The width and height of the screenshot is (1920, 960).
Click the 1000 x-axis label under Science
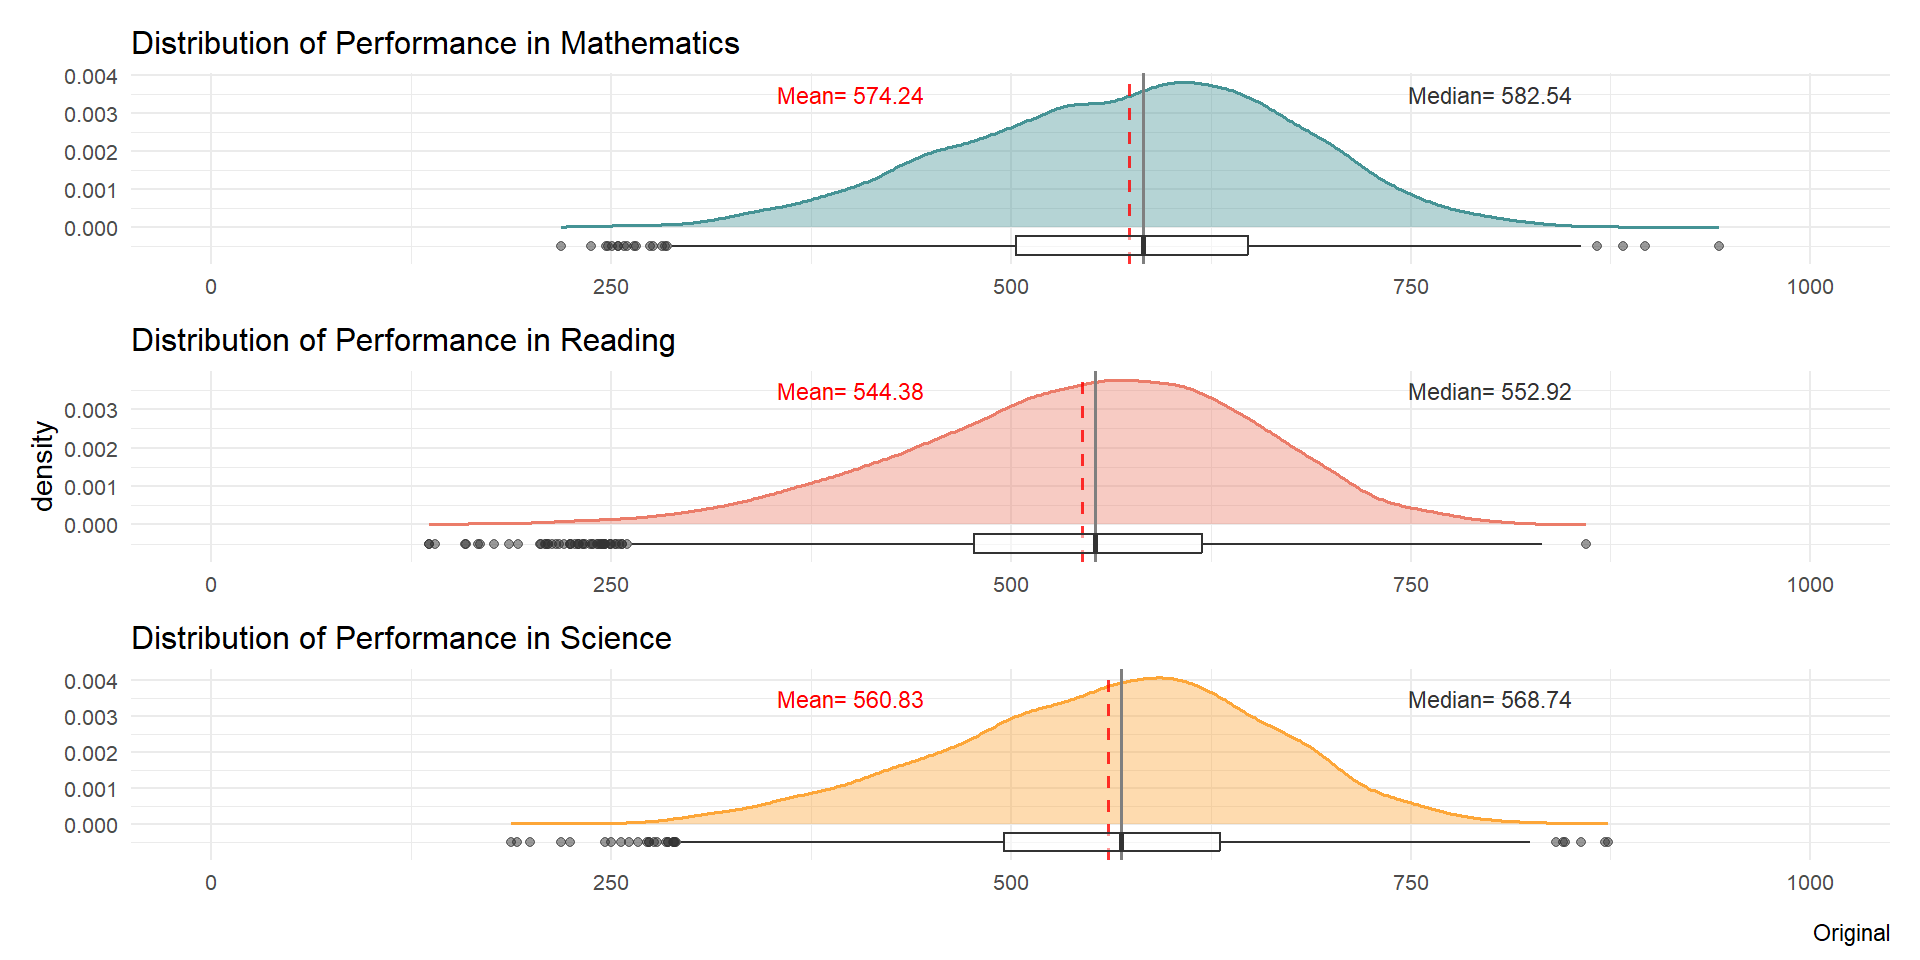[x=1810, y=883]
